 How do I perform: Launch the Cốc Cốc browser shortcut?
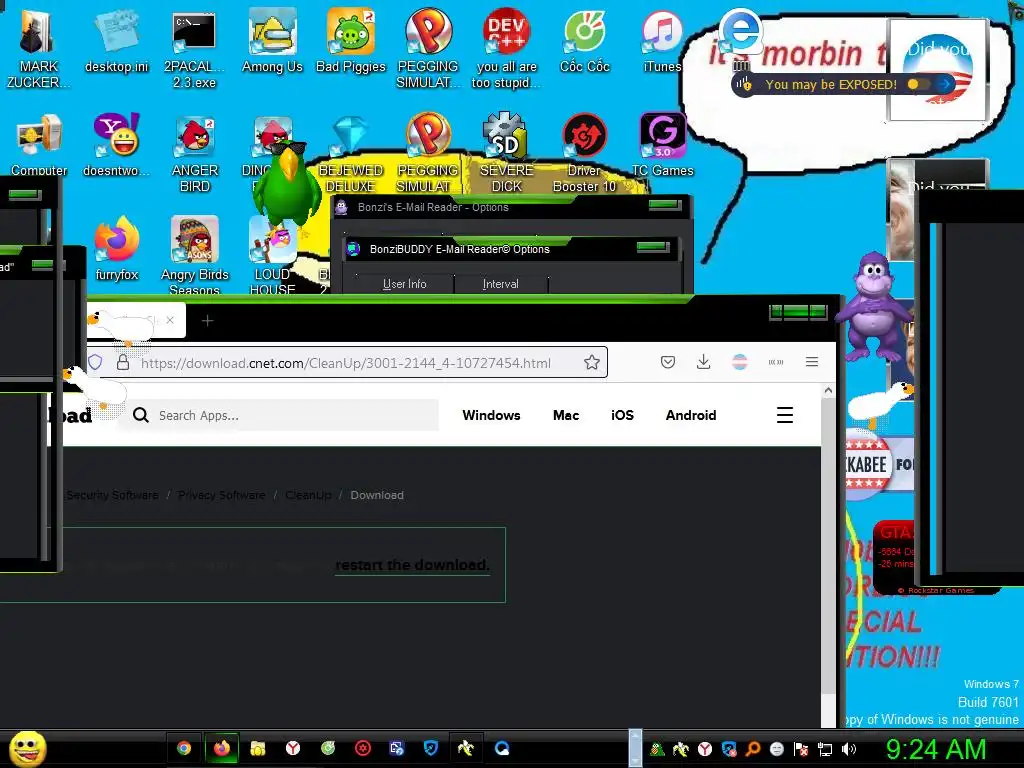click(584, 40)
